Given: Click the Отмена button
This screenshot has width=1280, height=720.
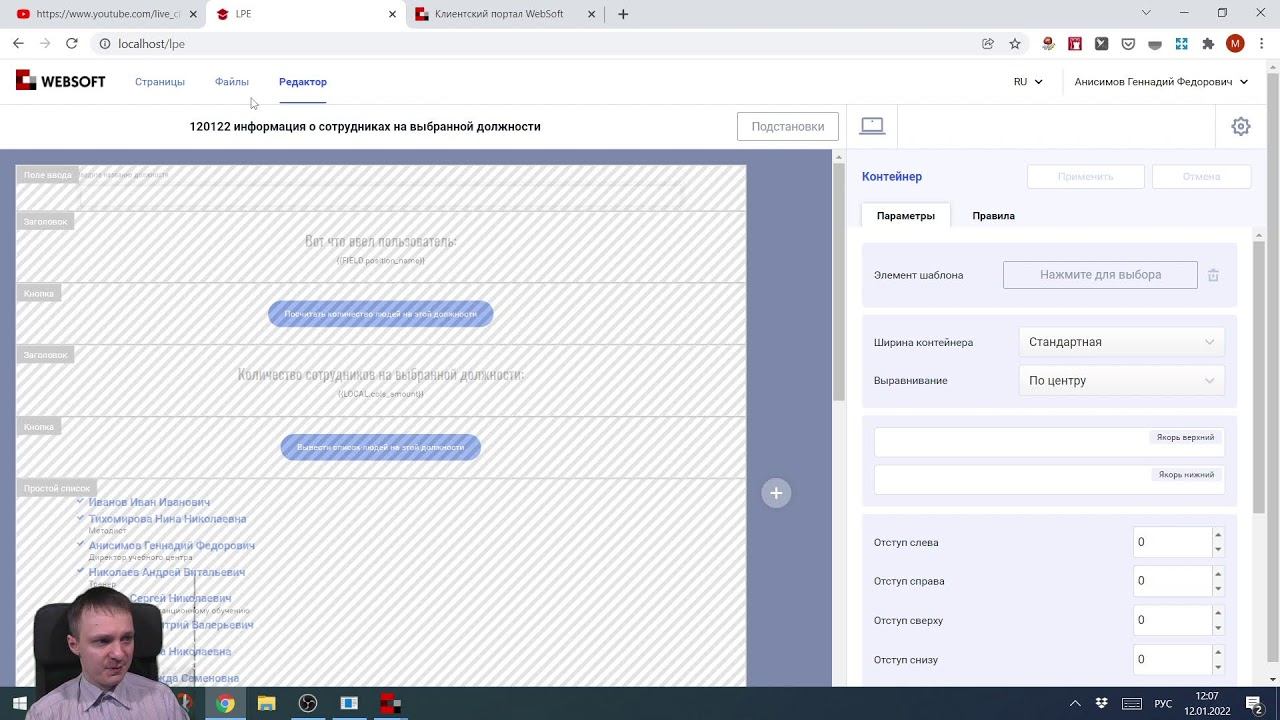Looking at the screenshot, I should (1201, 177).
